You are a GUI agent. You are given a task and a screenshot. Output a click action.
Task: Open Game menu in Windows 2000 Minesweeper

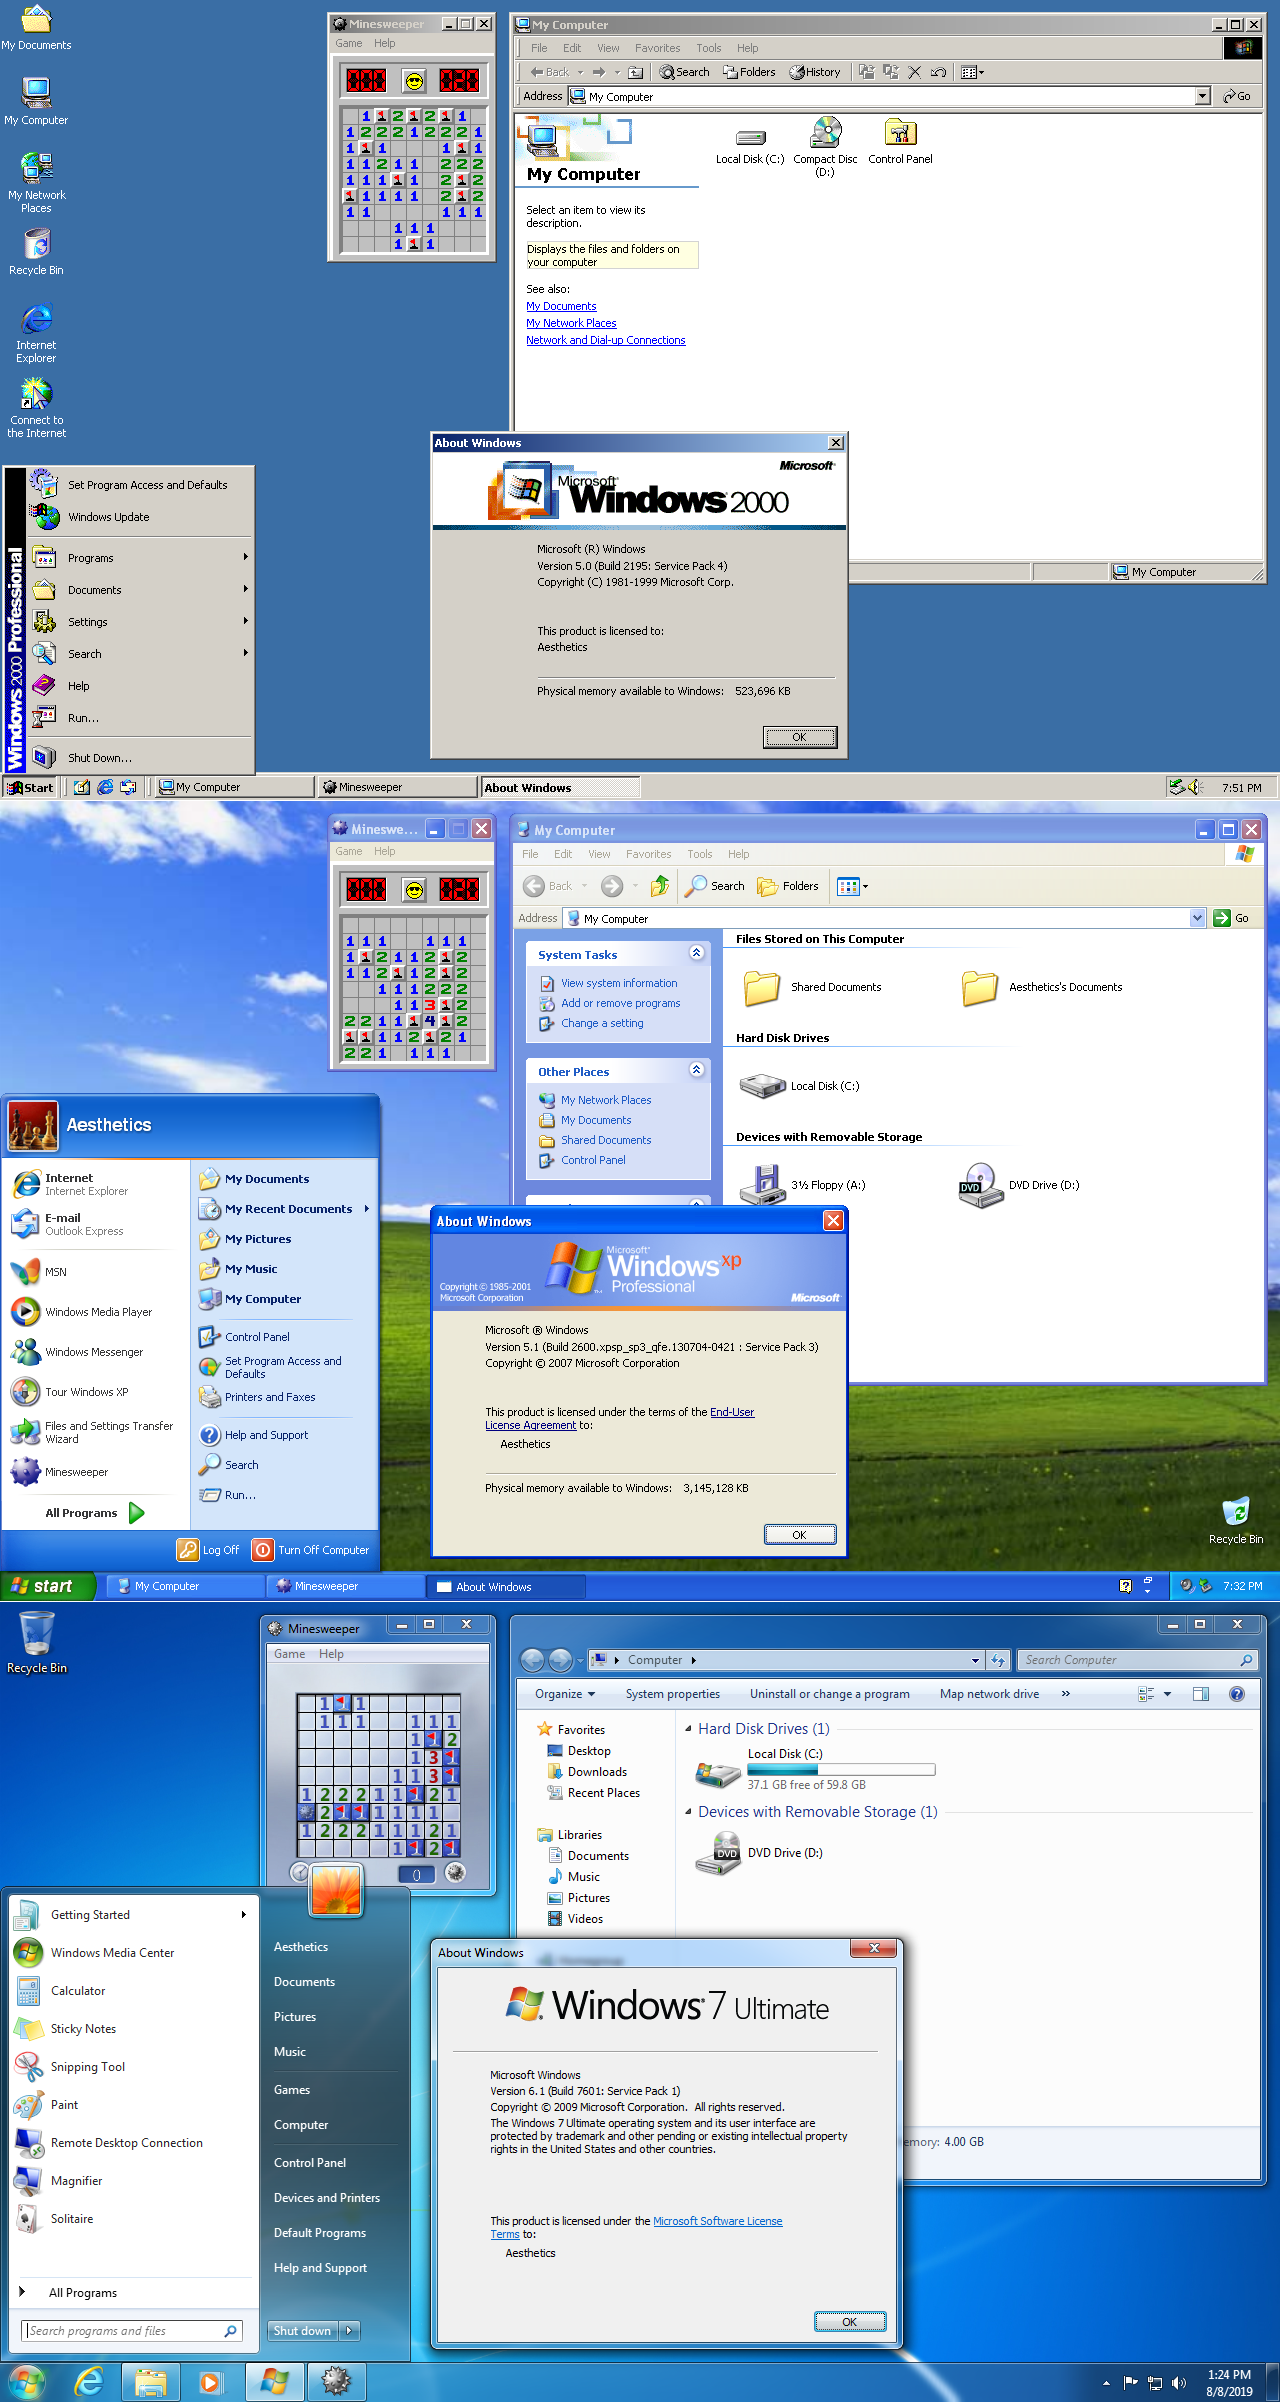(x=348, y=43)
